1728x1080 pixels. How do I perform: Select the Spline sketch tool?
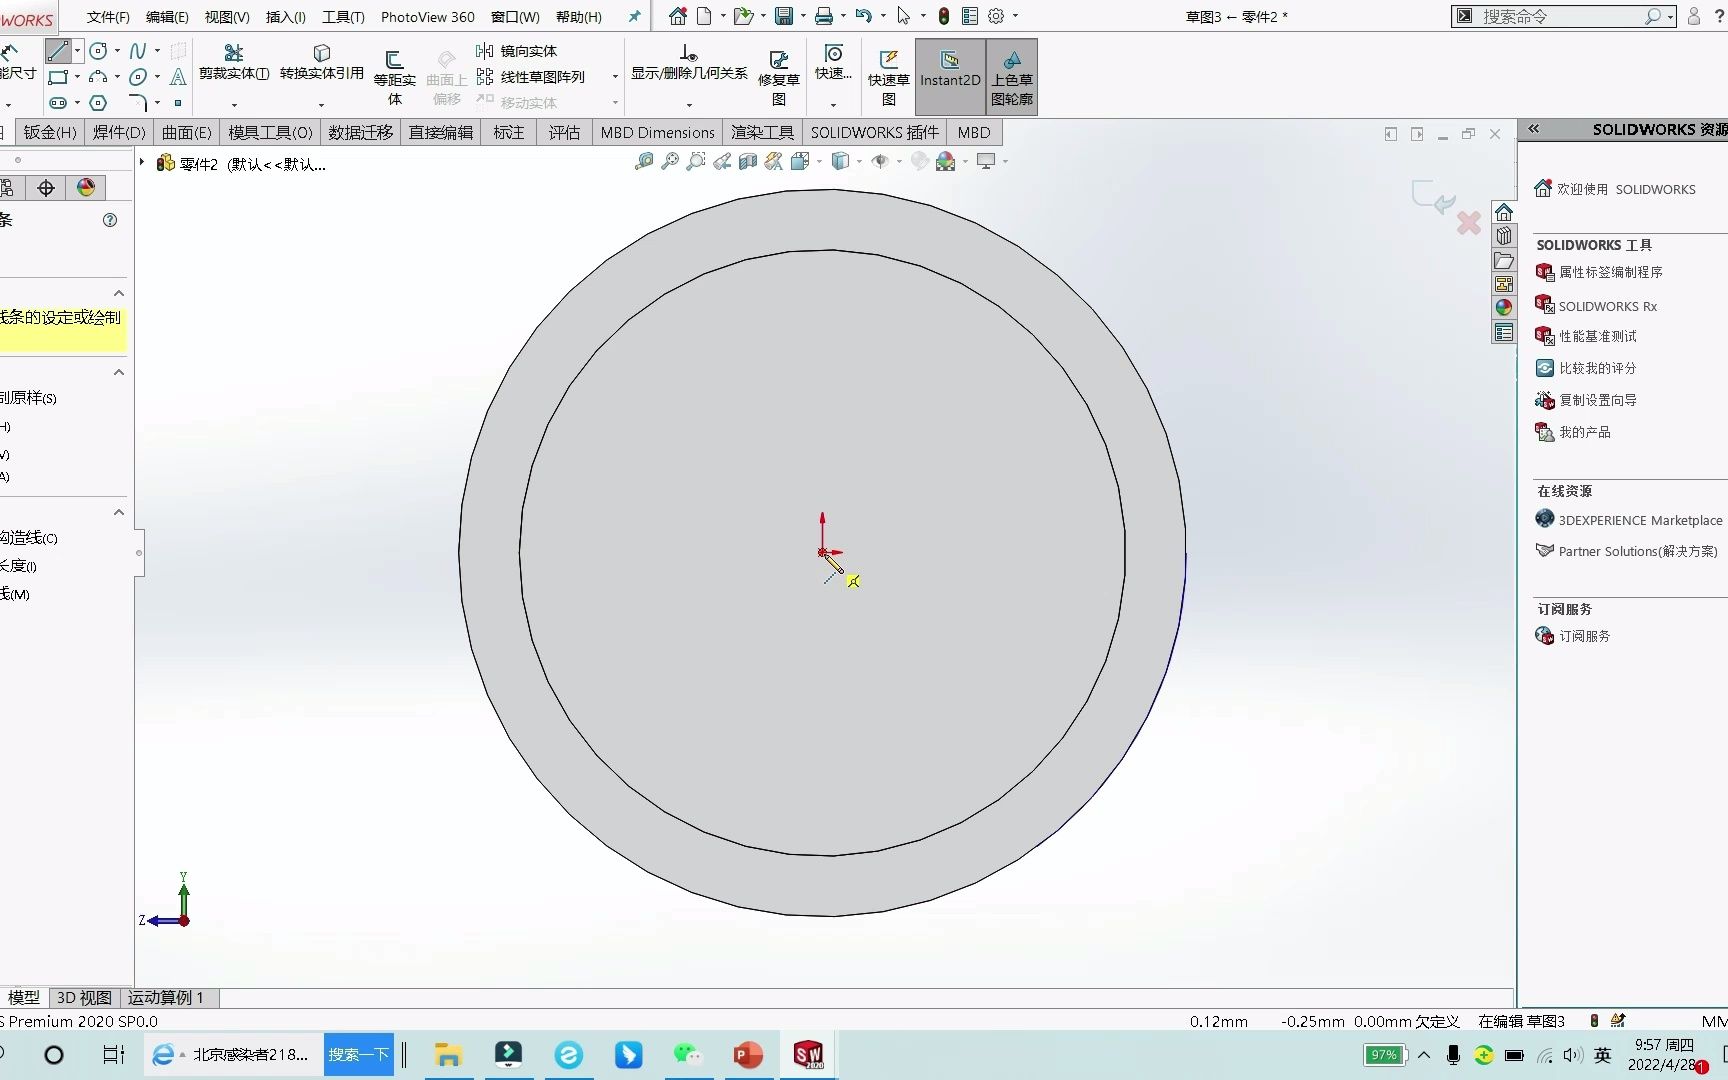coord(139,51)
